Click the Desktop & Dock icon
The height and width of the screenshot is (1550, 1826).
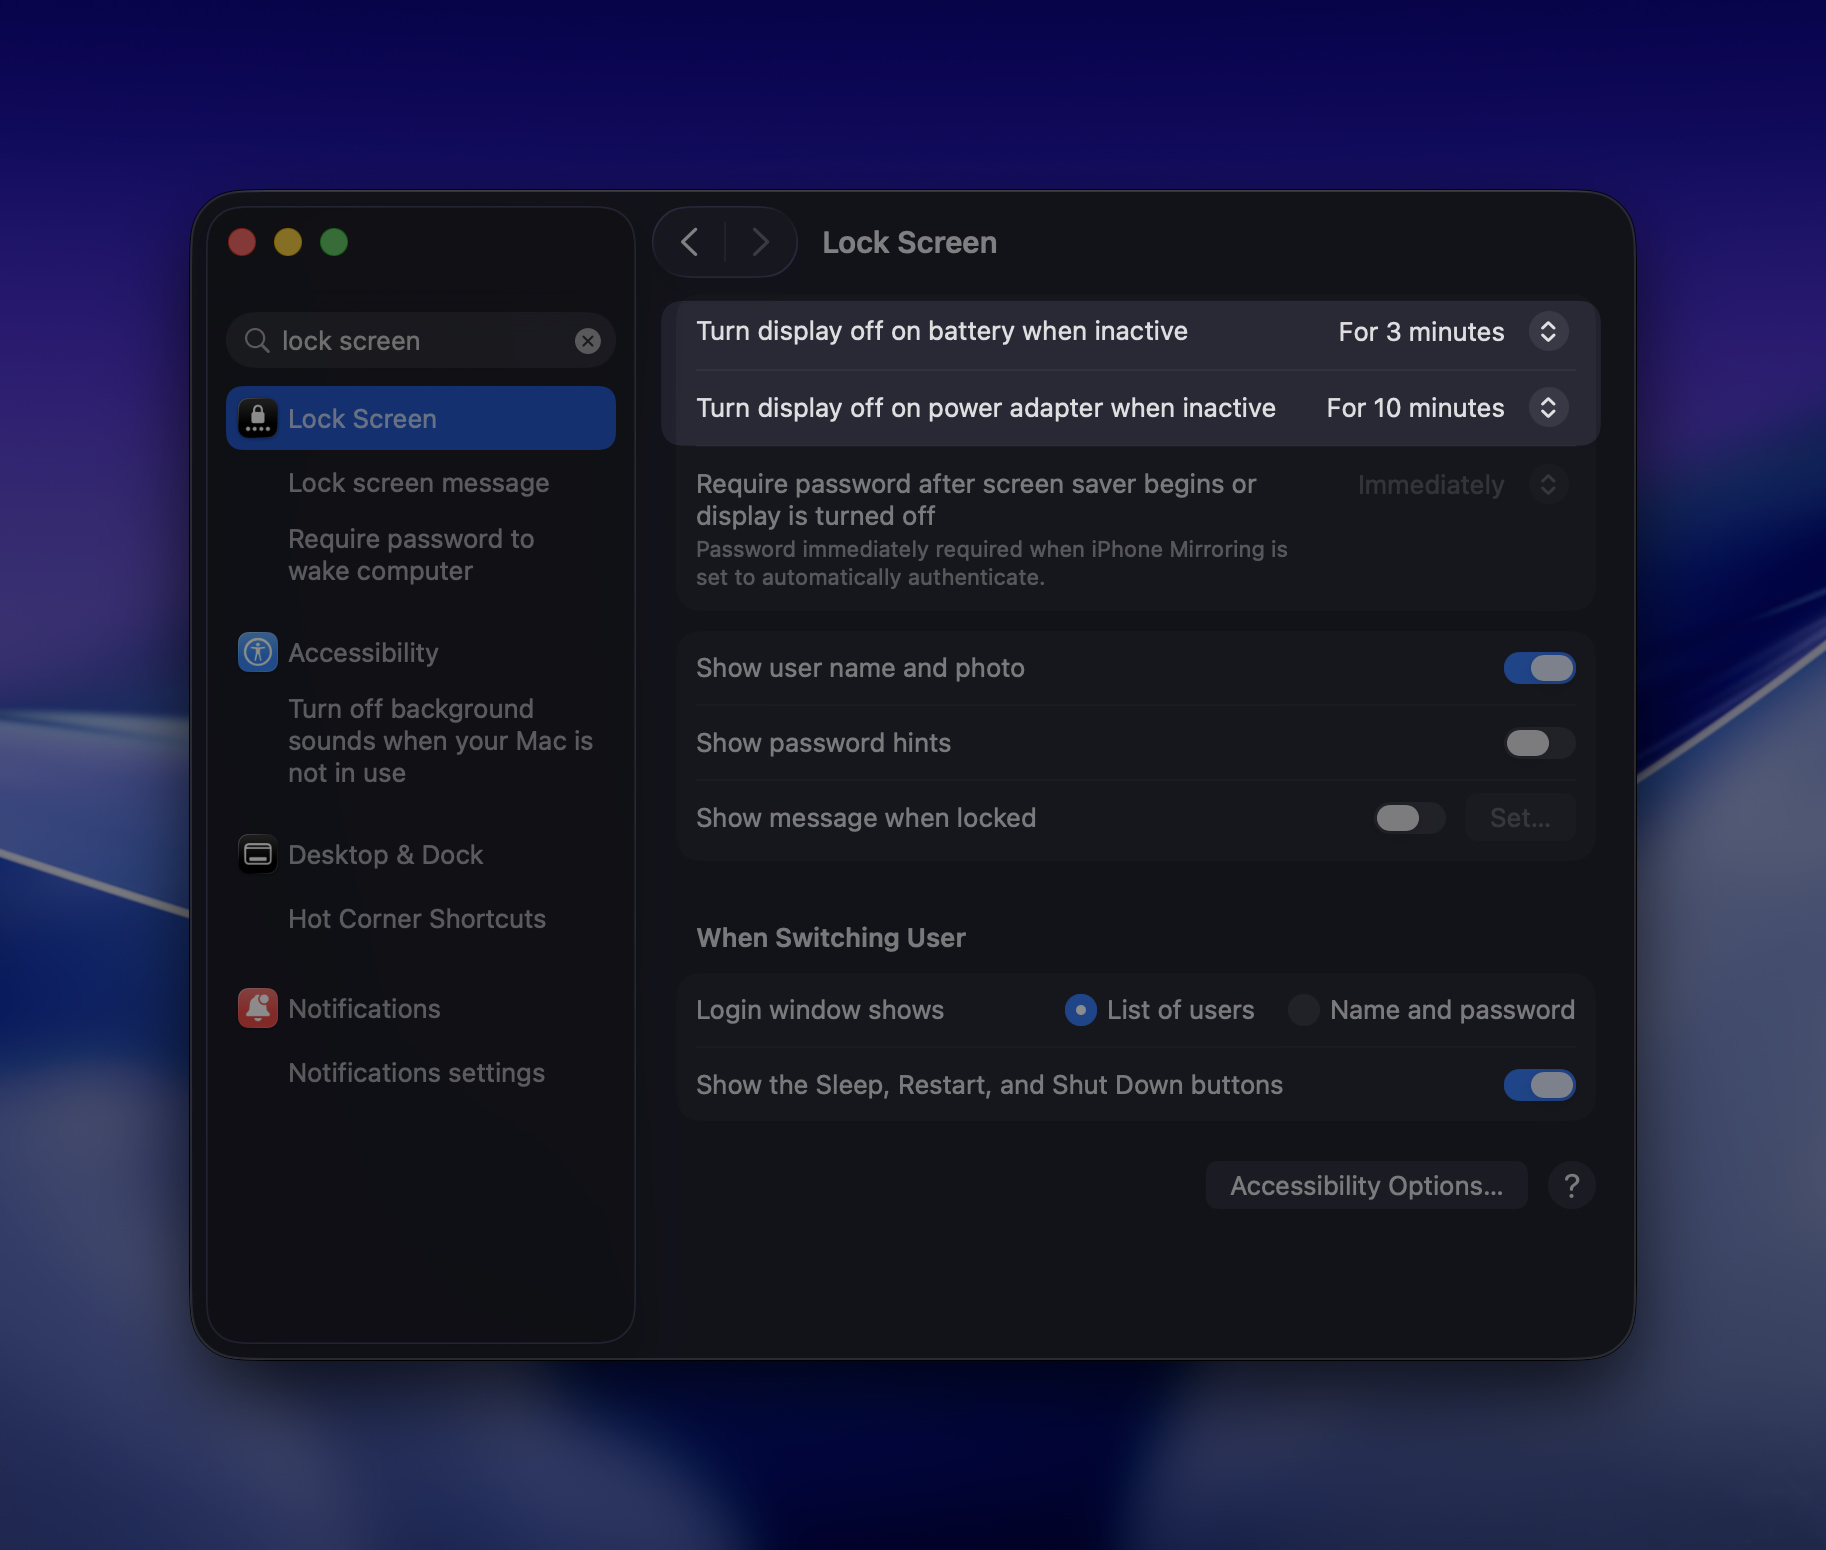[x=258, y=855]
